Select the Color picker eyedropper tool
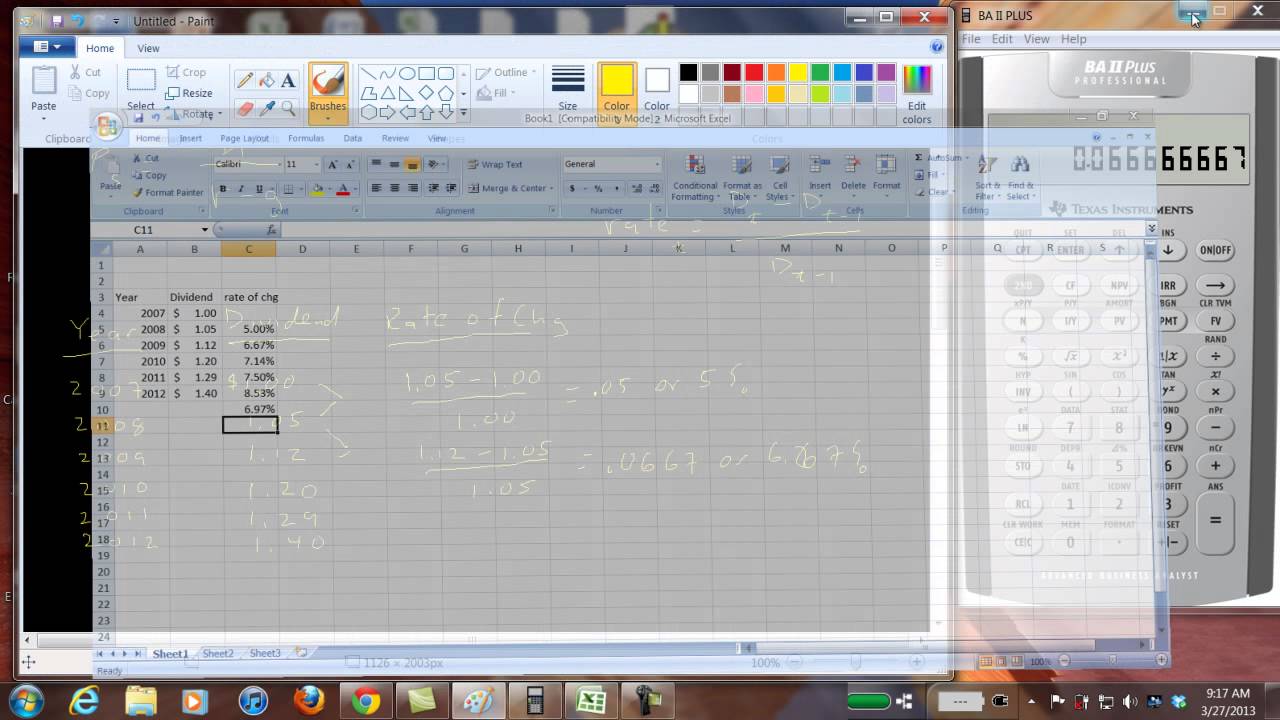1280x720 pixels. [266, 107]
